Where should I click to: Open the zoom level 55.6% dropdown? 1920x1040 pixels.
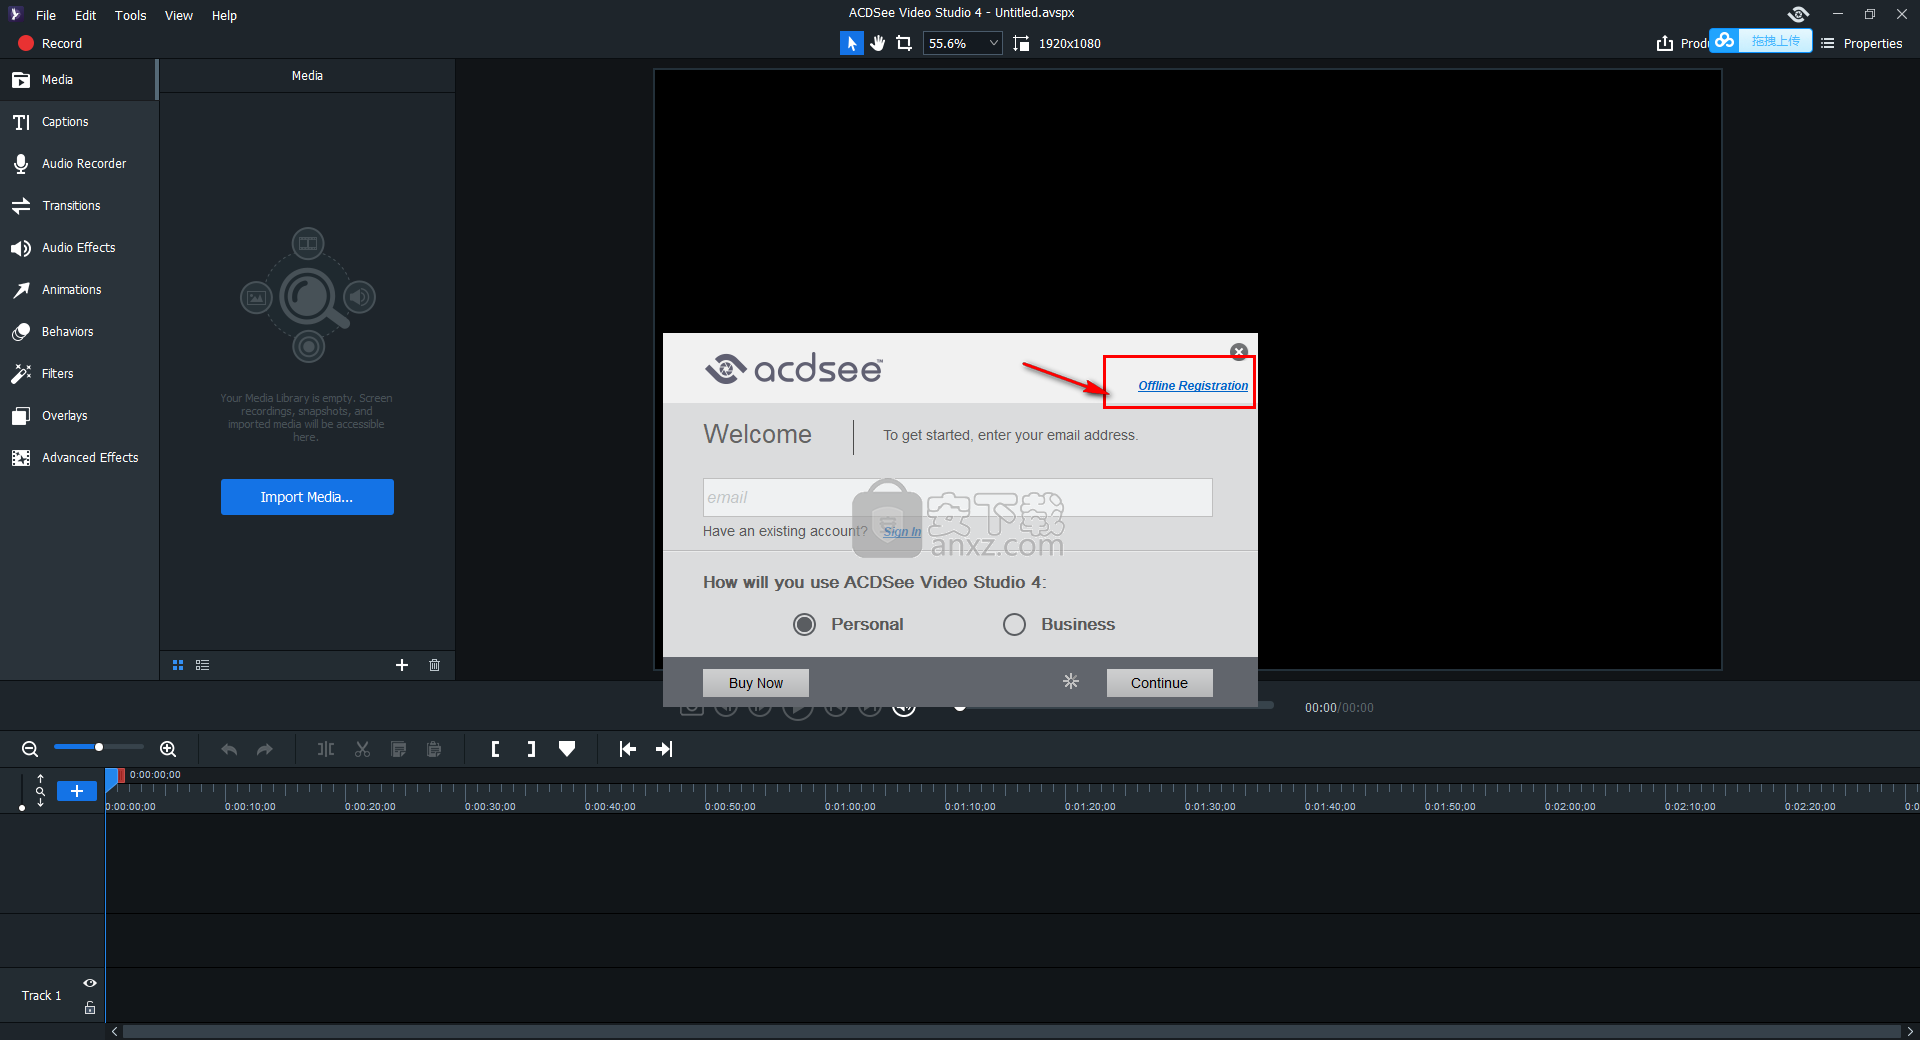[962, 43]
